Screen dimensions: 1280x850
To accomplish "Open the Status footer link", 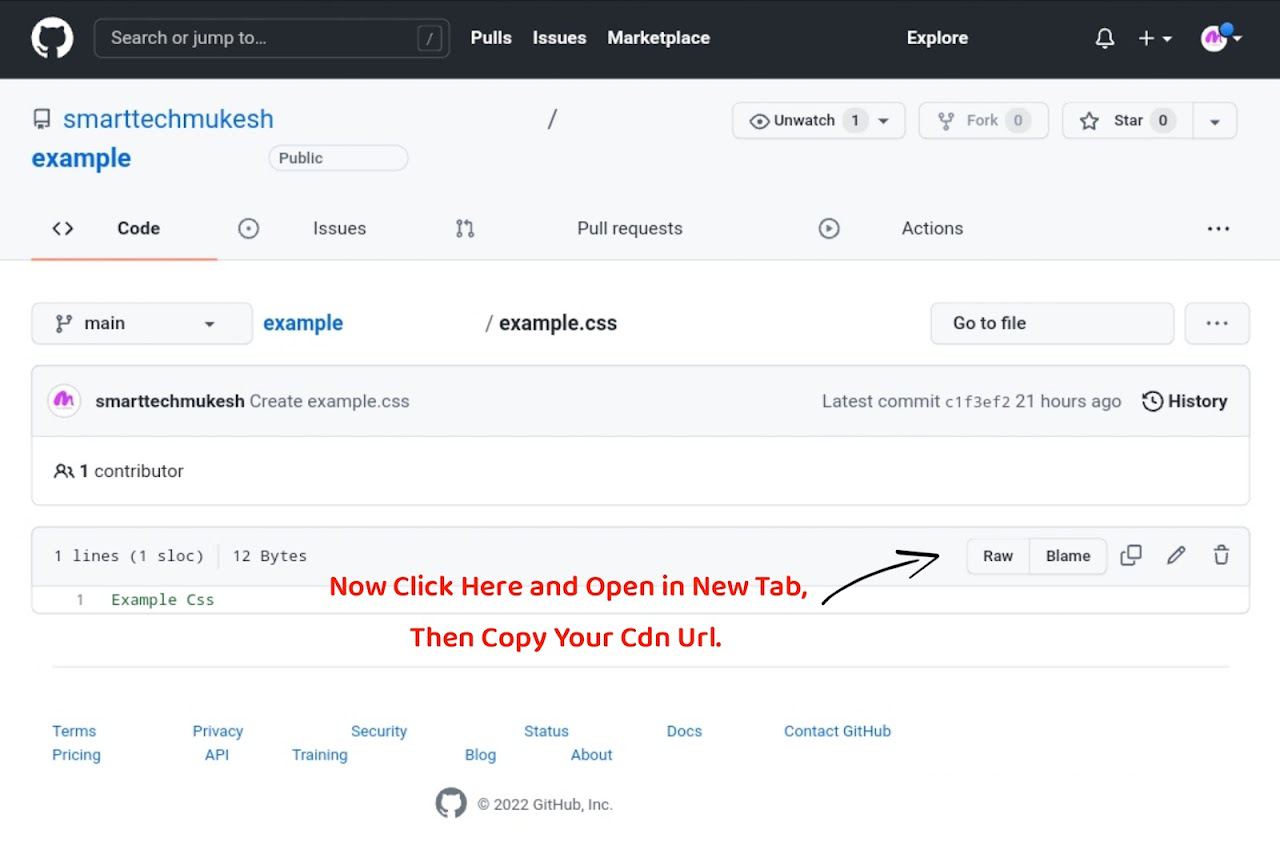I will click(546, 731).
